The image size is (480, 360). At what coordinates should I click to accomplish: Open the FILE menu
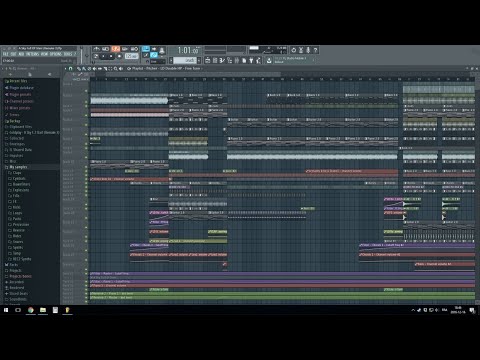point(6,54)
